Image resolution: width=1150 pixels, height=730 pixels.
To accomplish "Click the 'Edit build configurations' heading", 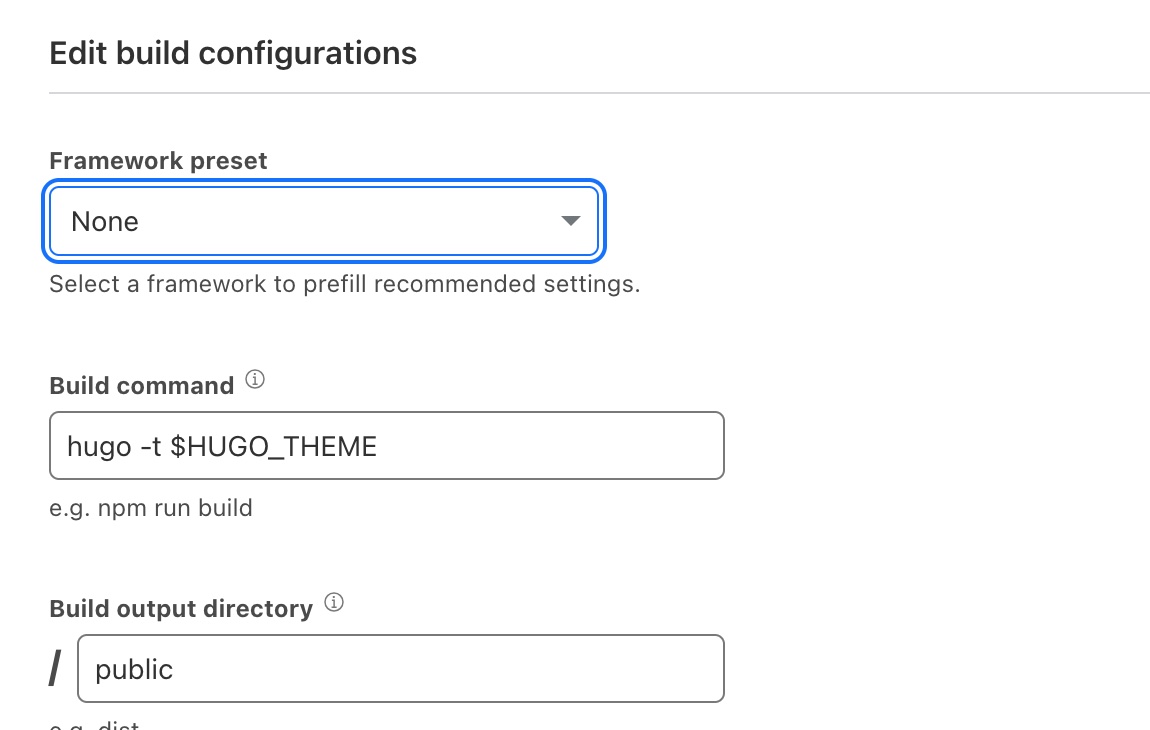I will 233,53.
